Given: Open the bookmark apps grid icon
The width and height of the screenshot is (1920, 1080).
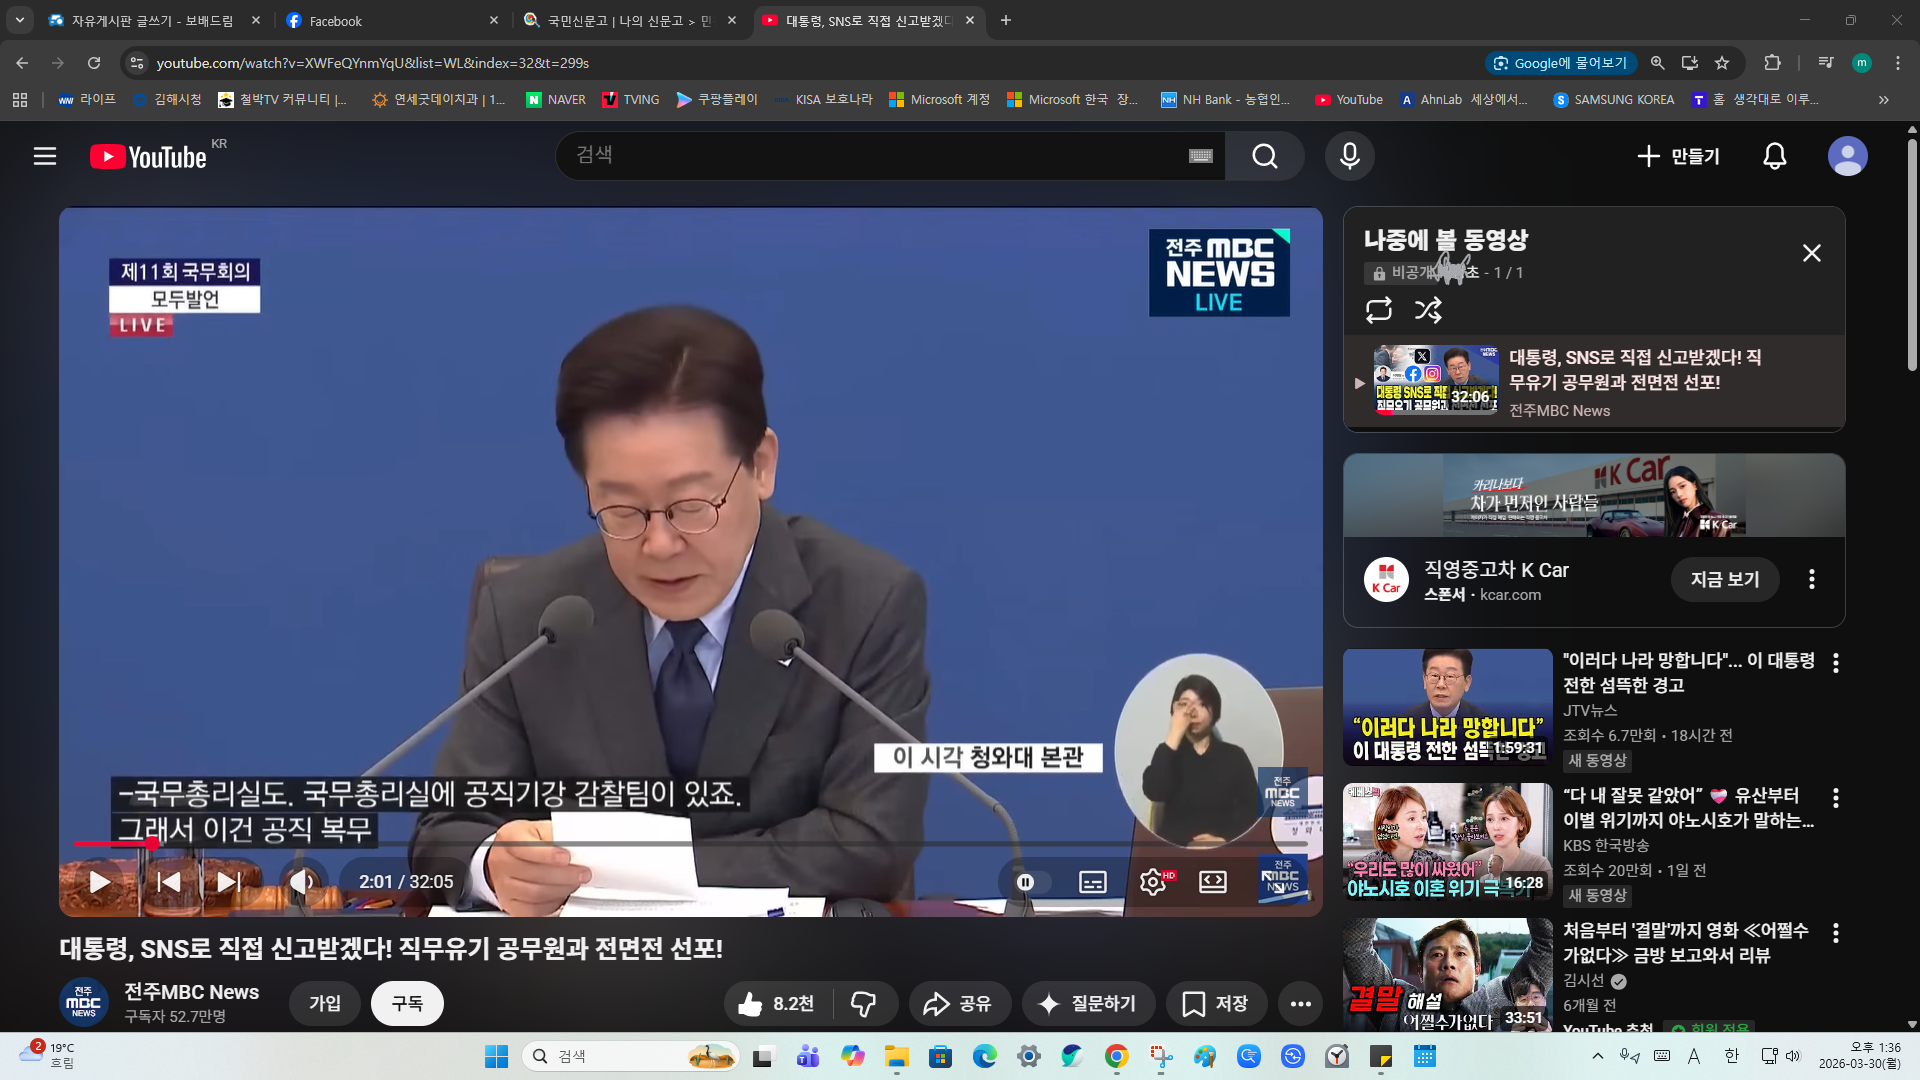Looking at the screenshot, I should (20, 99).
